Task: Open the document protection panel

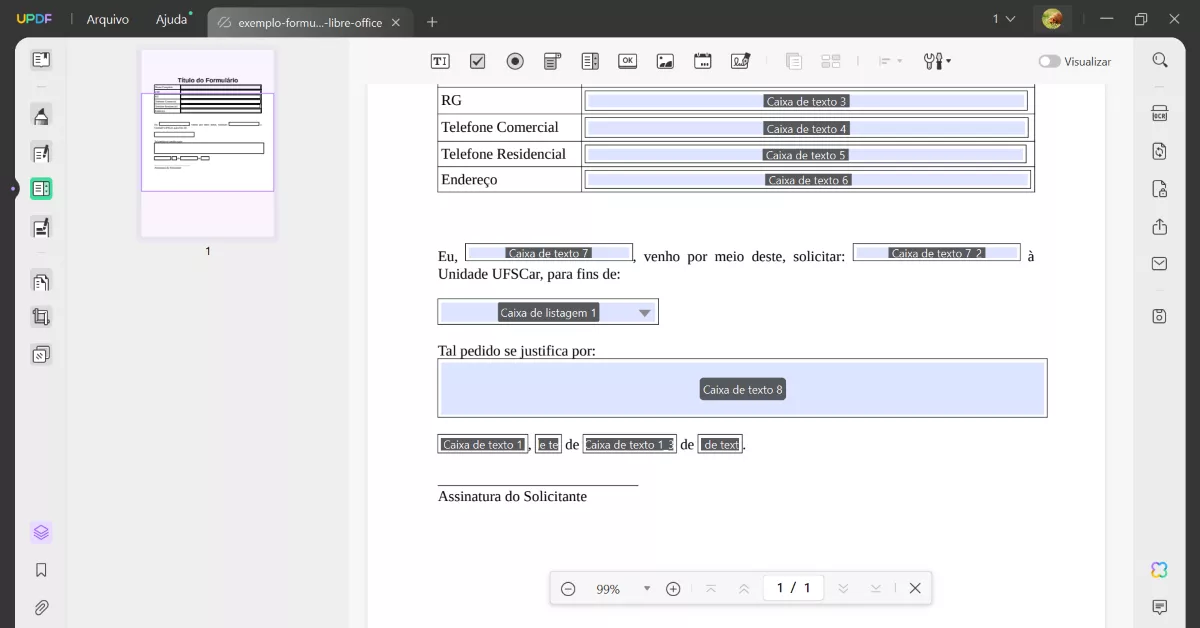Action: (1158, 189)
